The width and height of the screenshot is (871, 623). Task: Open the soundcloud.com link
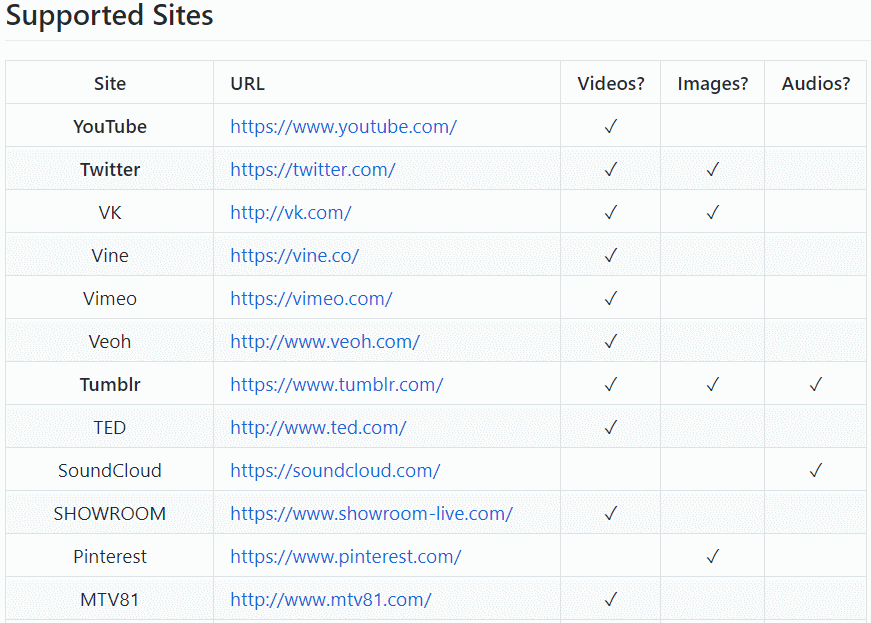click(335, 471)
